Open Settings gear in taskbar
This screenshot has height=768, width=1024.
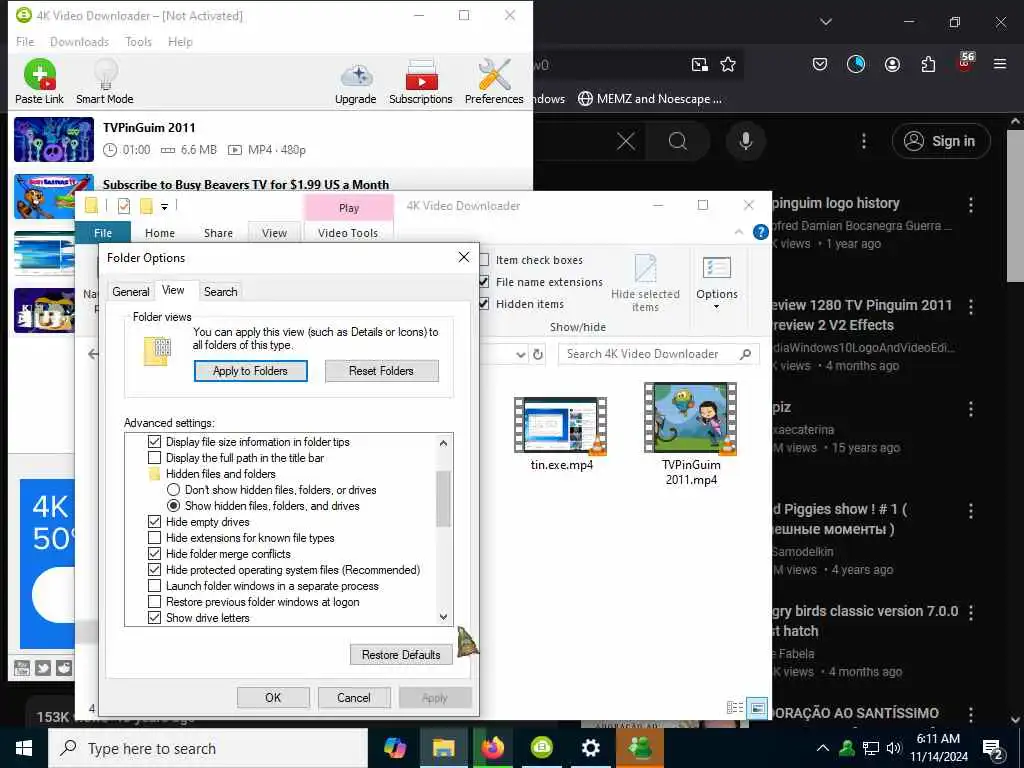[590, 748]
